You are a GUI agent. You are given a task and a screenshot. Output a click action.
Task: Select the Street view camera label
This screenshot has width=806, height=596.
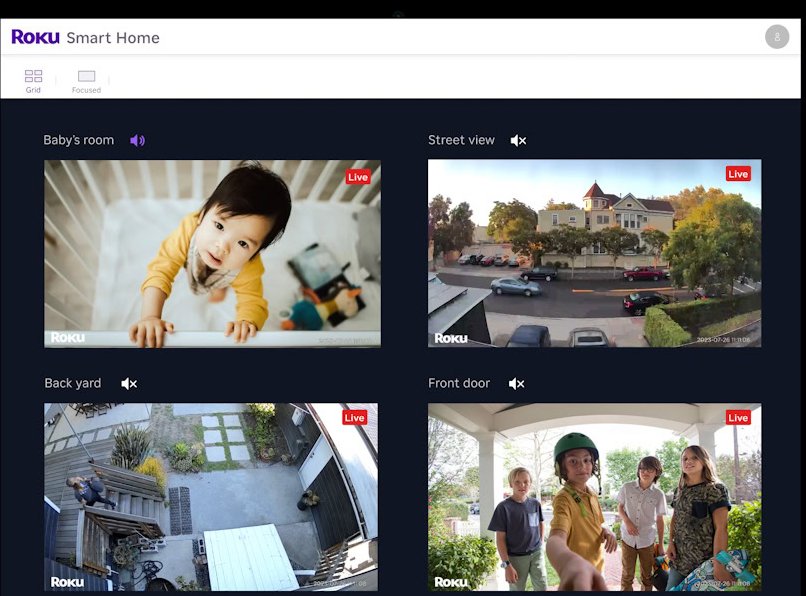[461, 140]
